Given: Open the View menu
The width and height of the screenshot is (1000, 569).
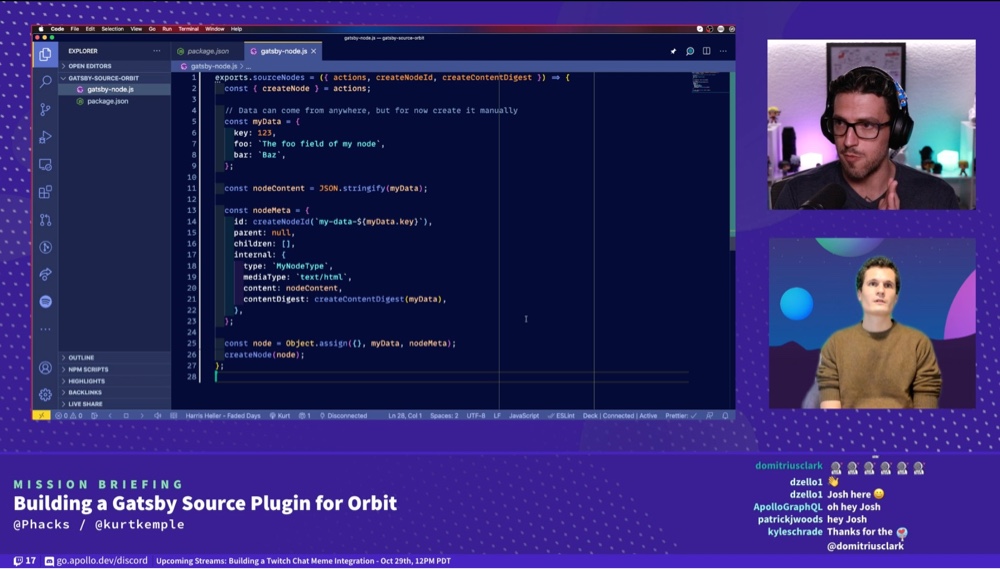Looking at the screenshot, I should coord(136,29).
